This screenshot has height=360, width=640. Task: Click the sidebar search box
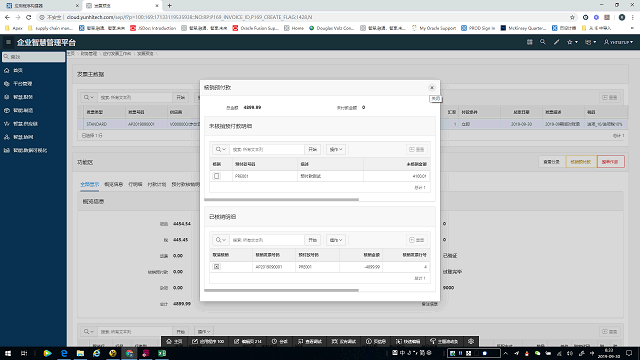click(x=33, y=57)
